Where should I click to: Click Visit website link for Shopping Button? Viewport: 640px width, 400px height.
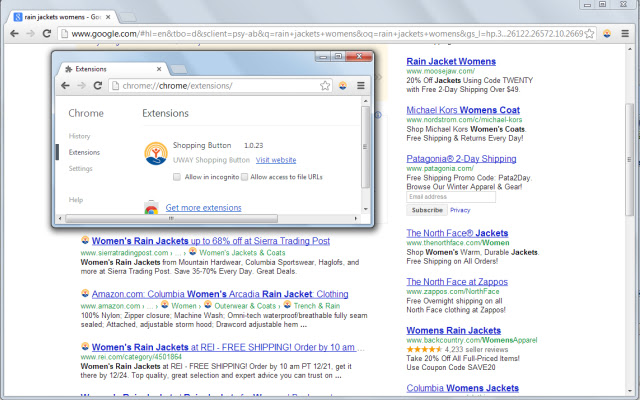276,160
